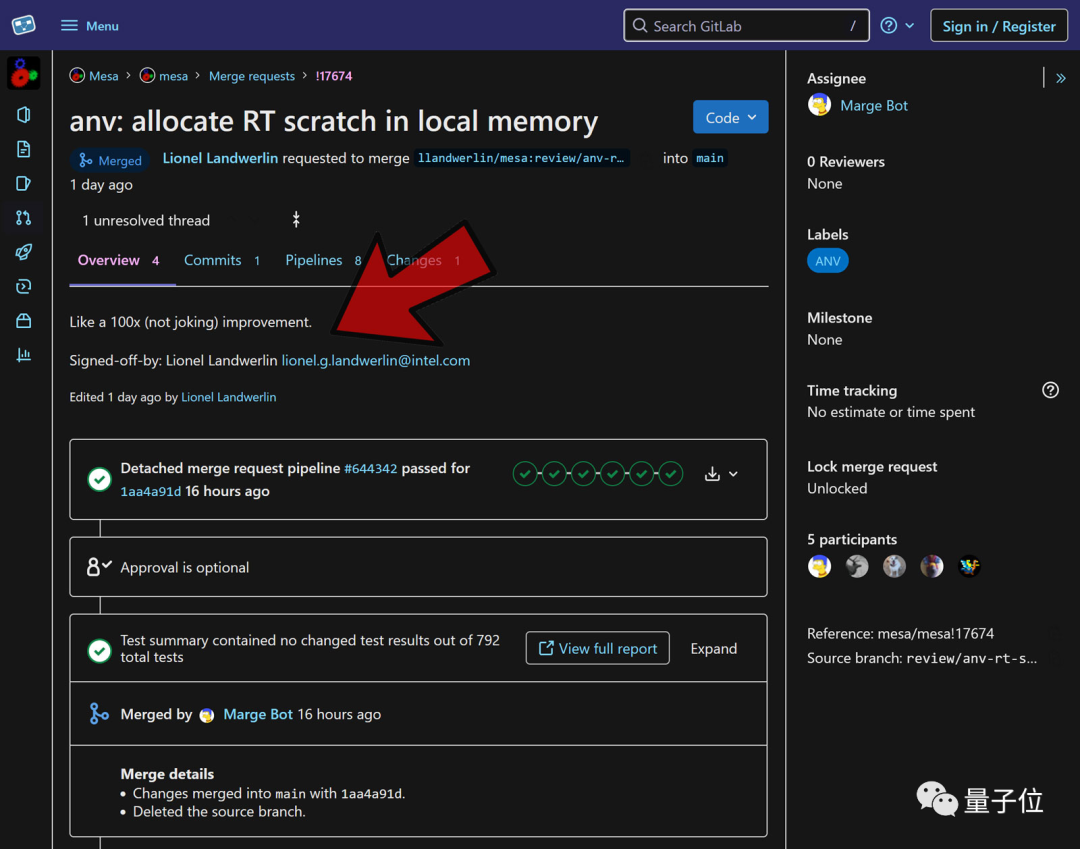Click the fifth participant avatar
Image resolution: width=1080 pixels, height=849 pixels.
pos(969,566)
